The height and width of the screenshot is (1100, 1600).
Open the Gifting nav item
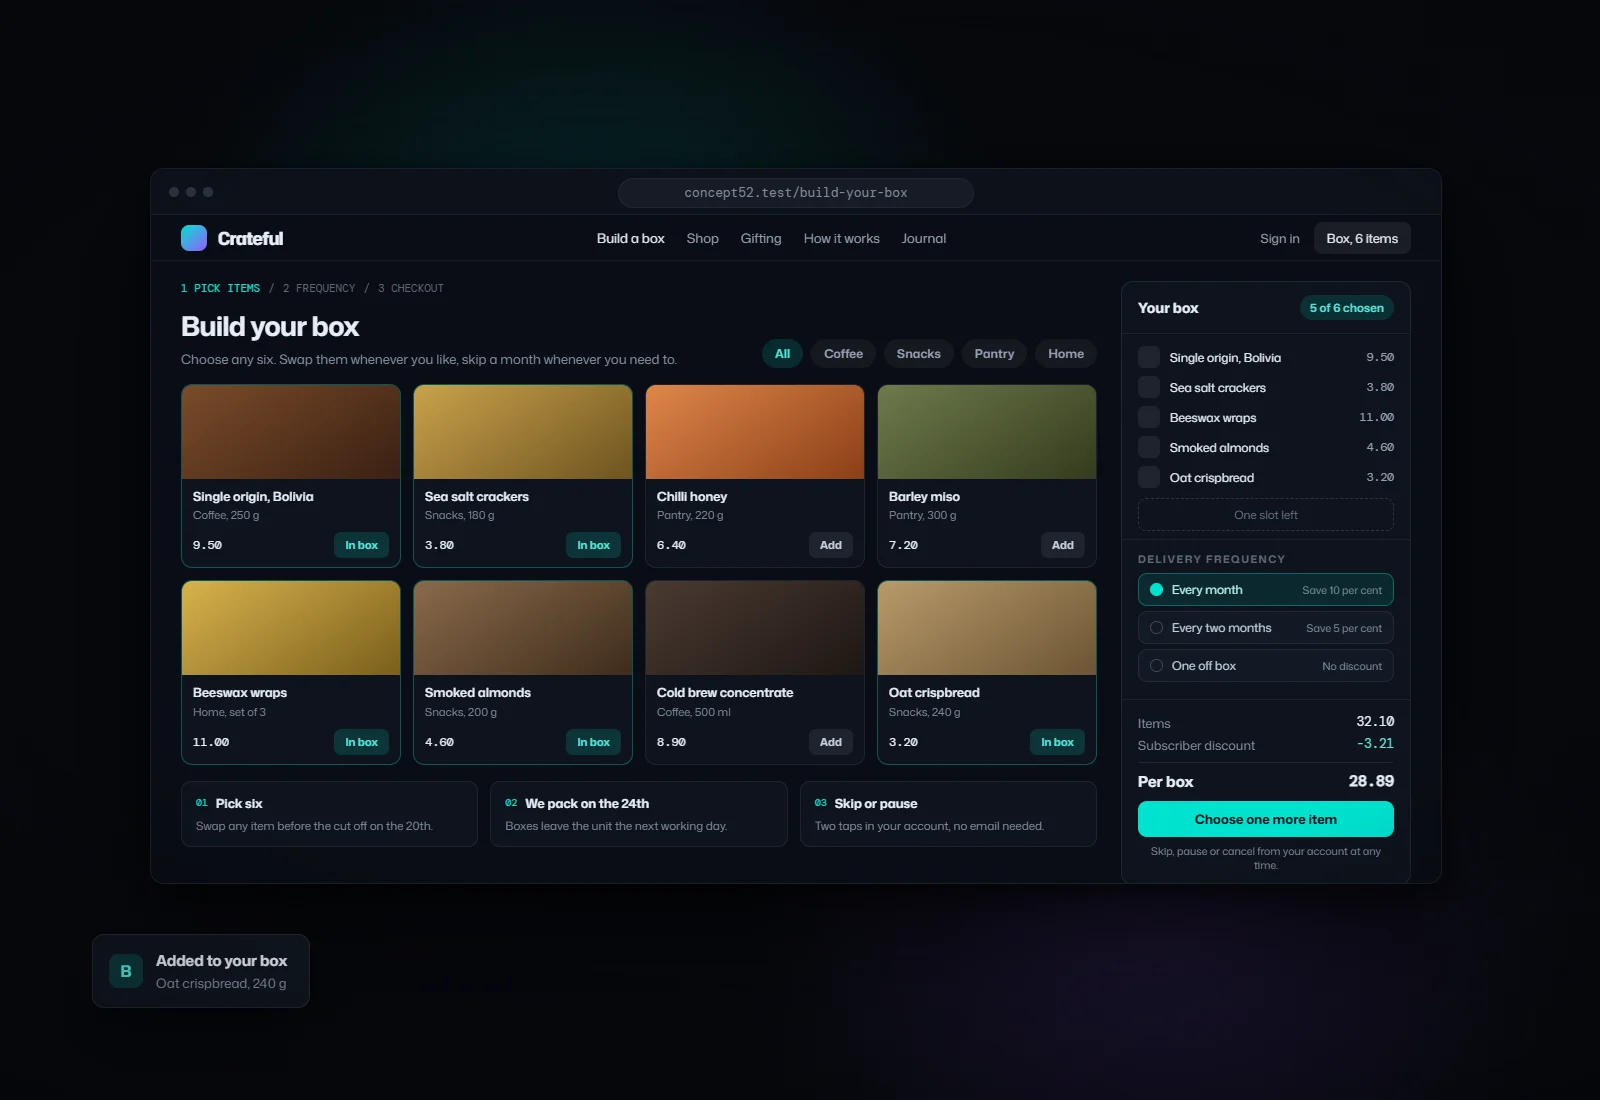[x=761, y=239]
